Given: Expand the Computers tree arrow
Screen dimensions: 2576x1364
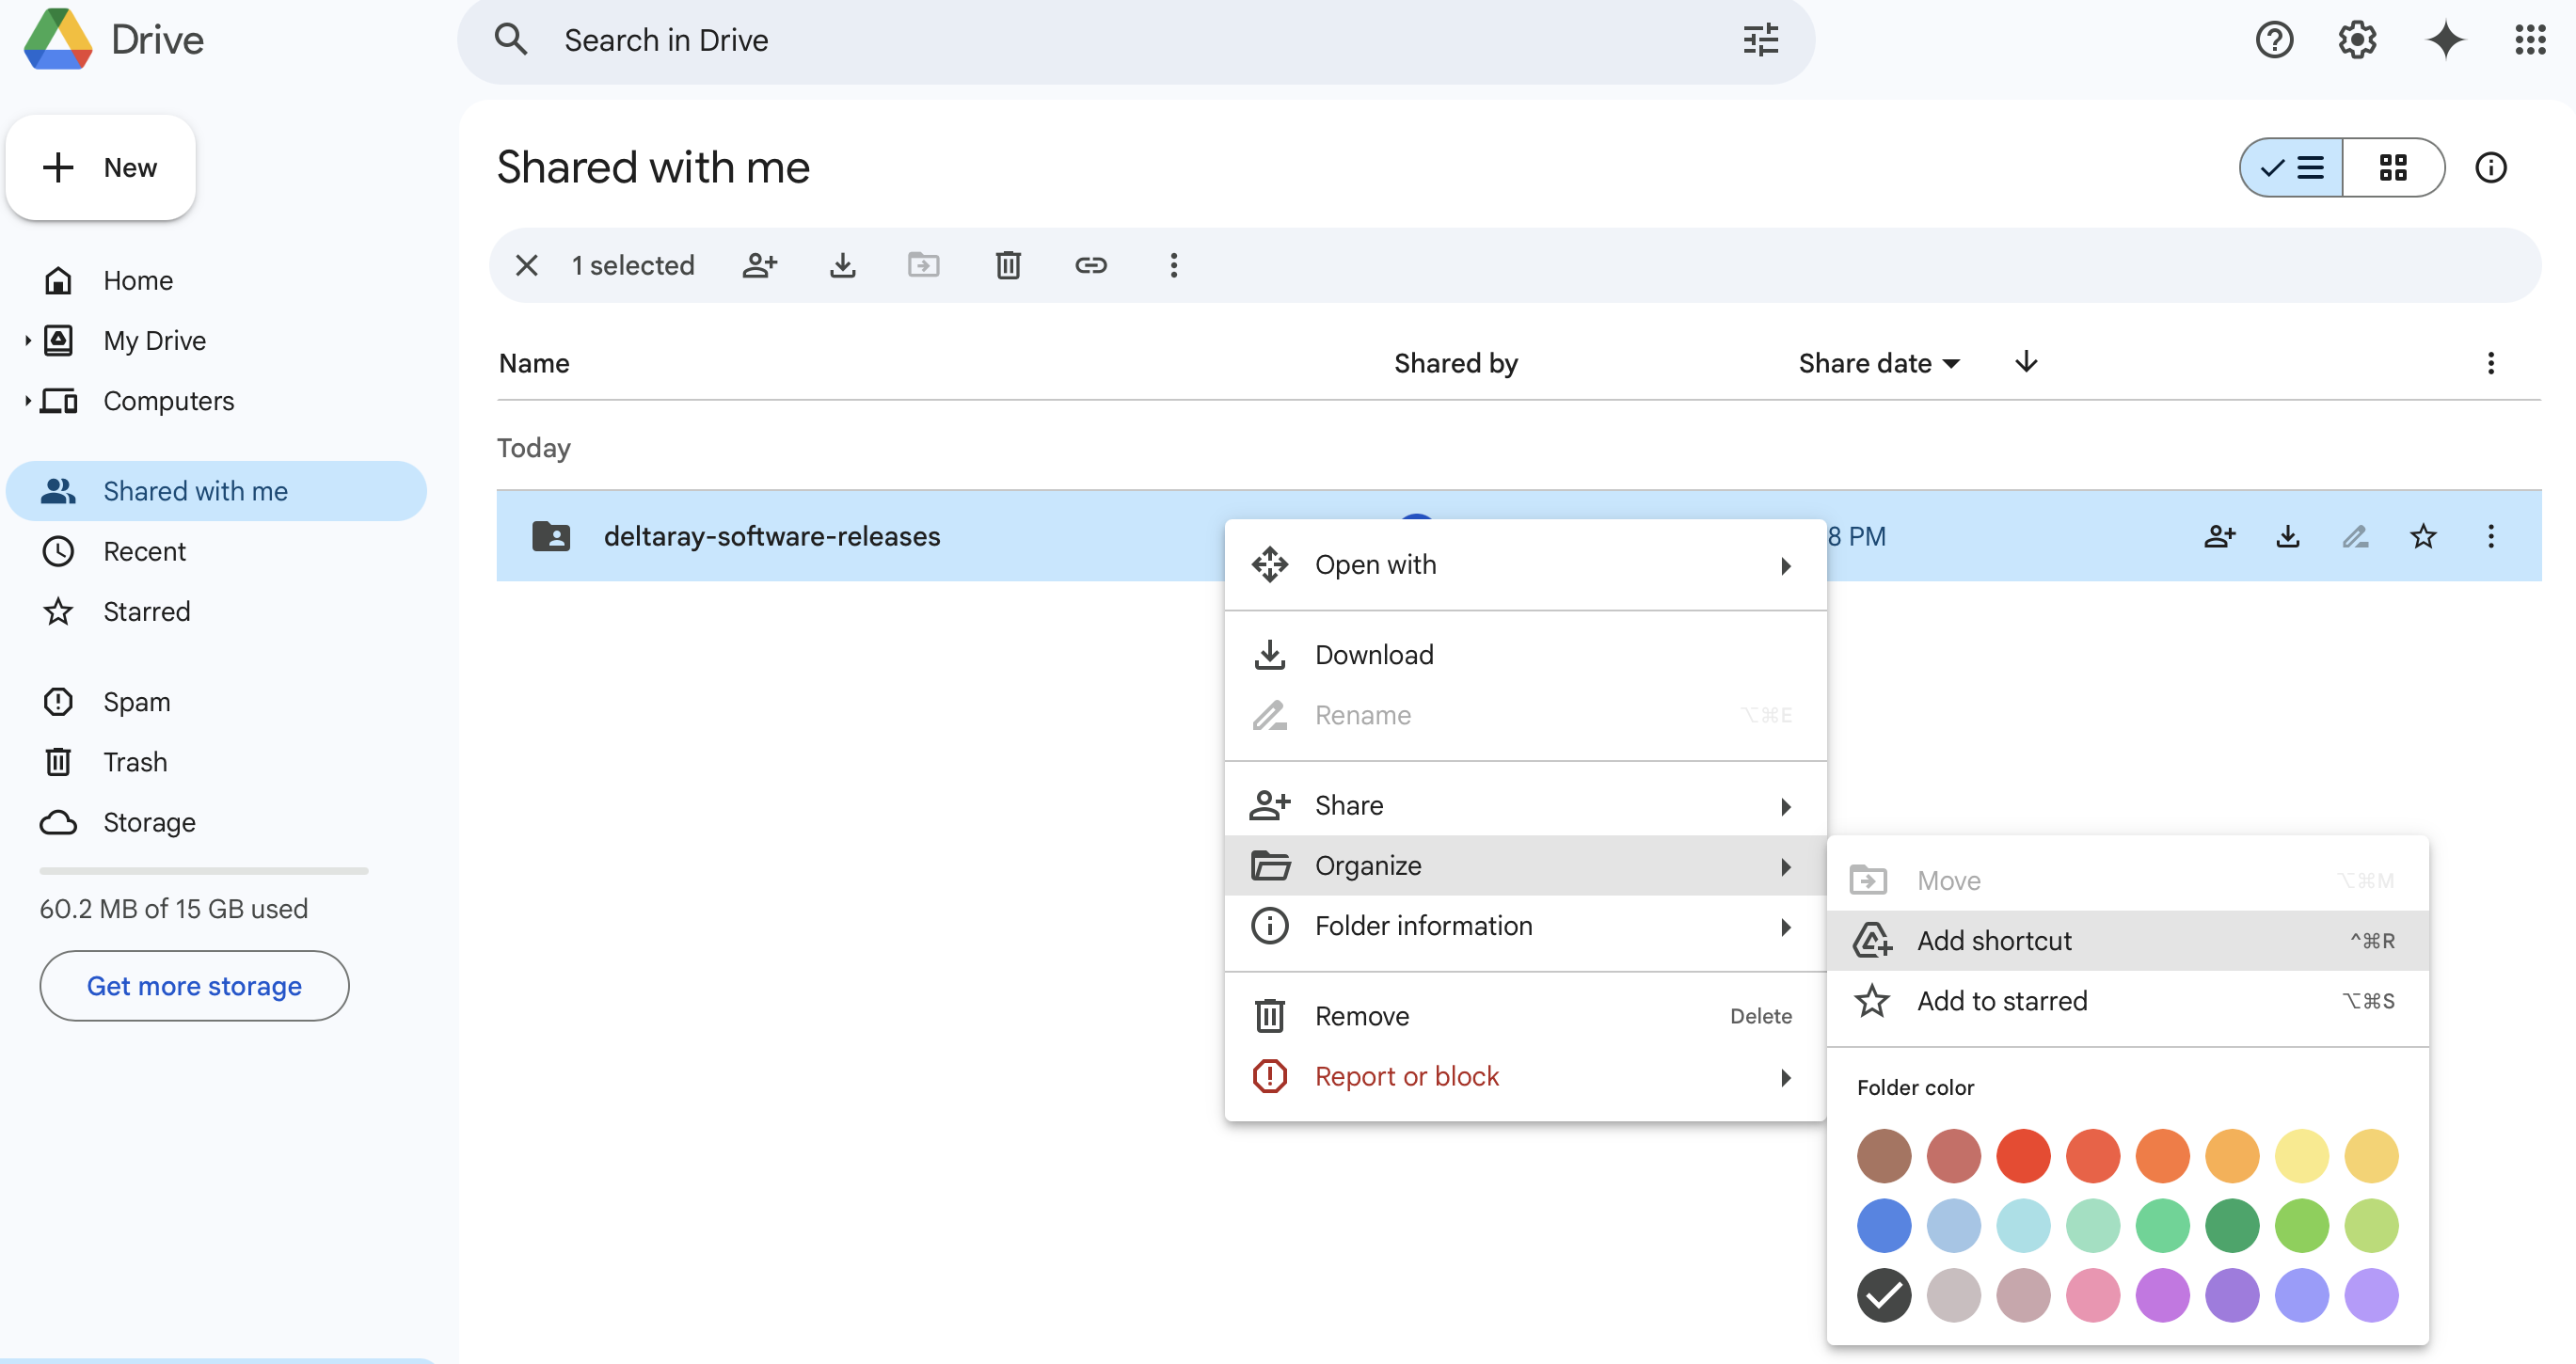Looking at the screenshot, I should click(27, 401).
